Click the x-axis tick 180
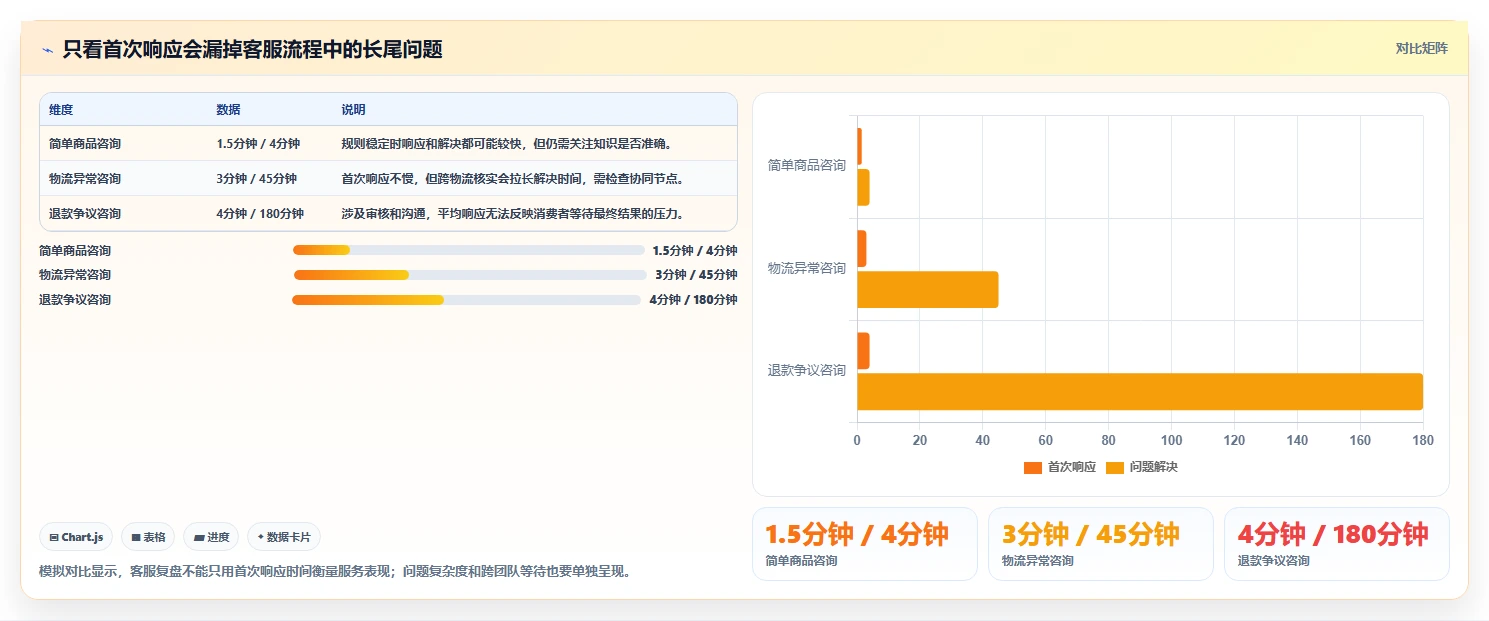 1422,440
